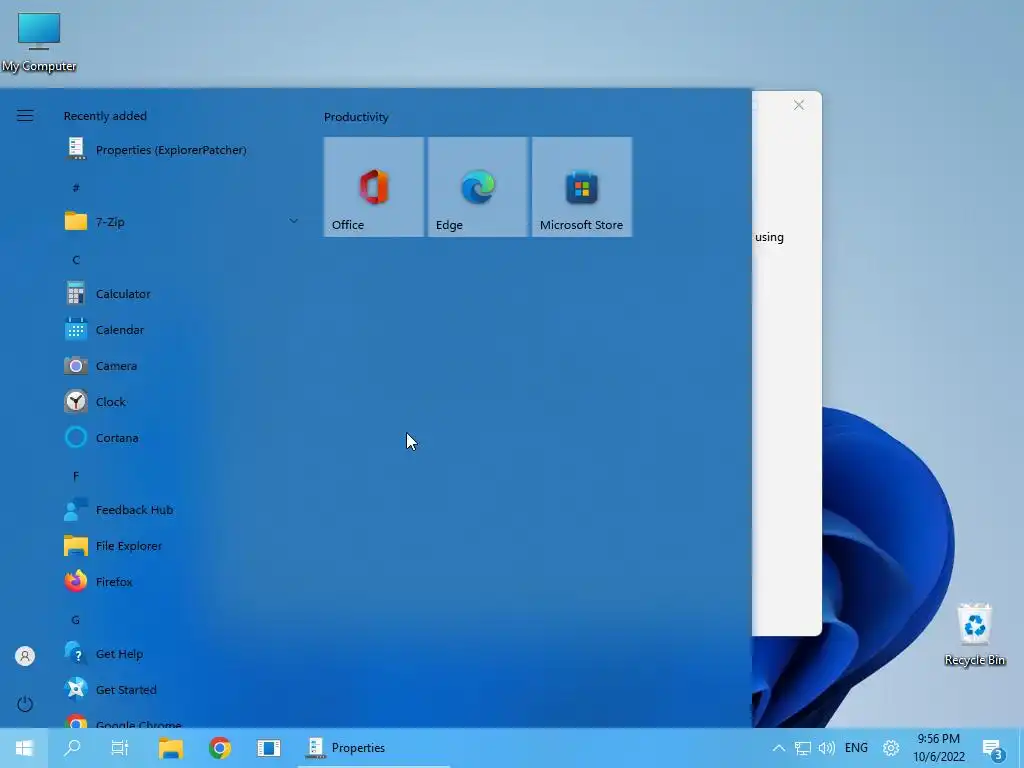Launch Firefox from the app list
Viewport: 1024px width, 768px height.
coord(181,581)
